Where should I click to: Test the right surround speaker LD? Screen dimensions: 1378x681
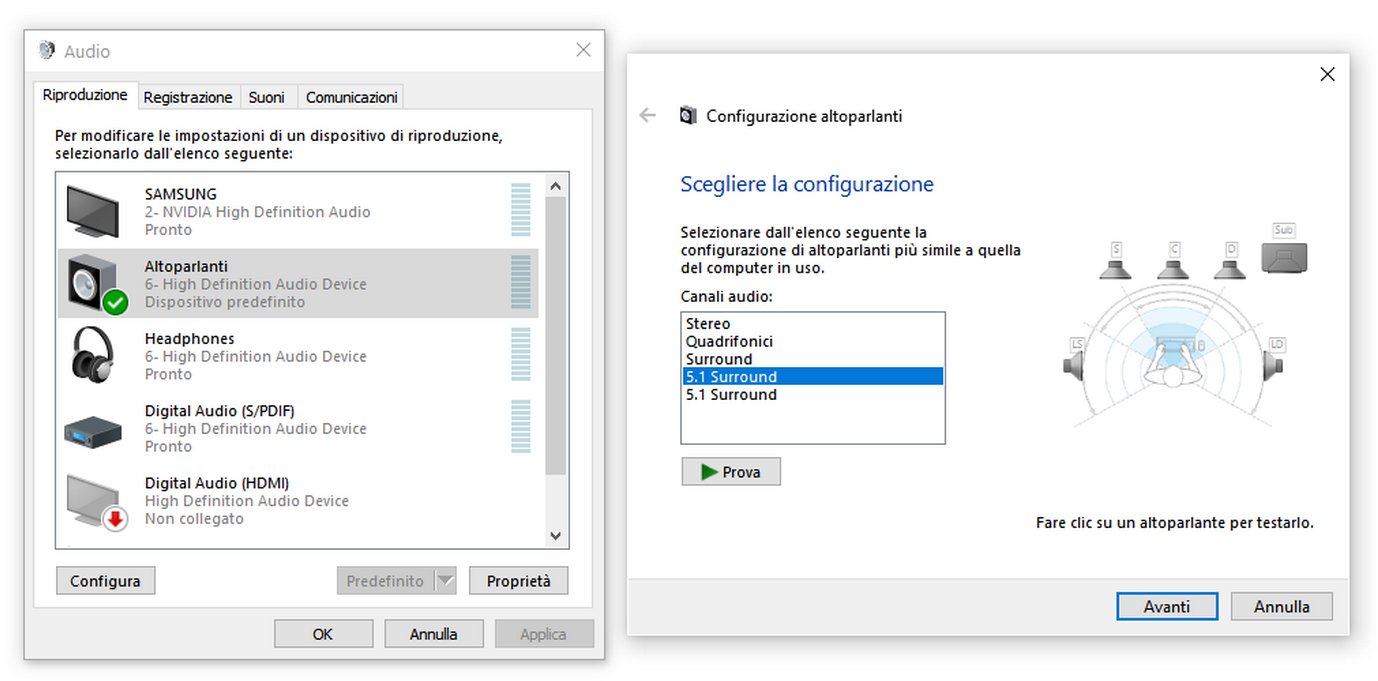[x=1274, y=361]
